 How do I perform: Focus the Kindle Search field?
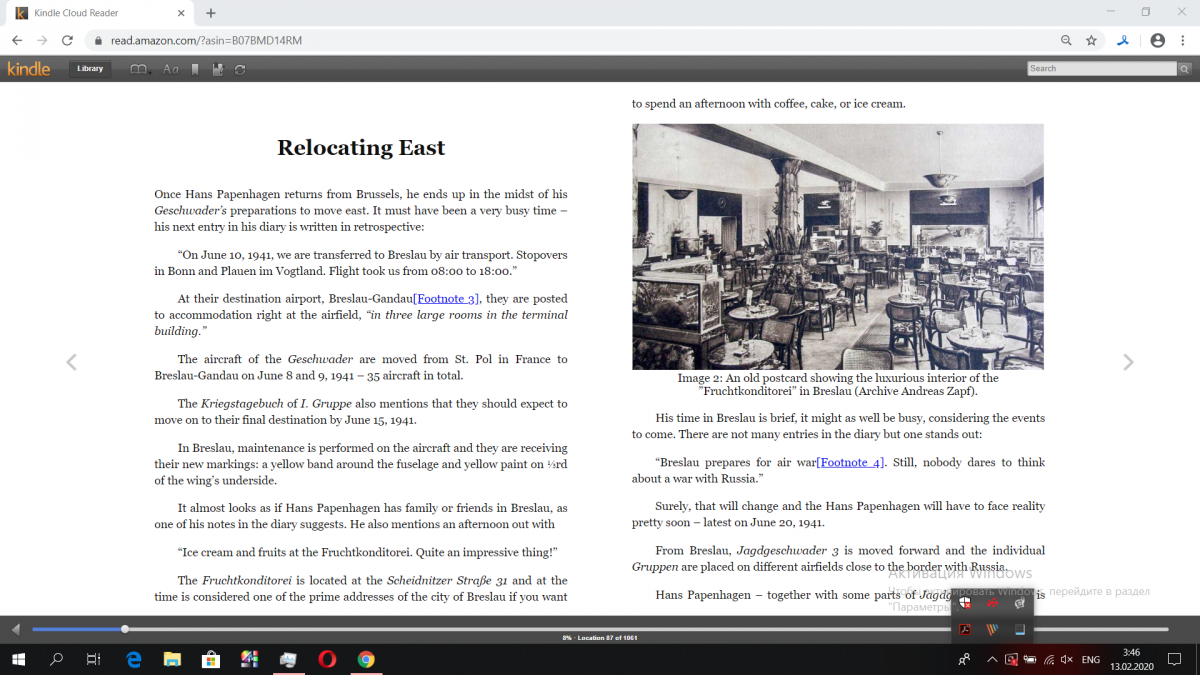click(1101, 69)
